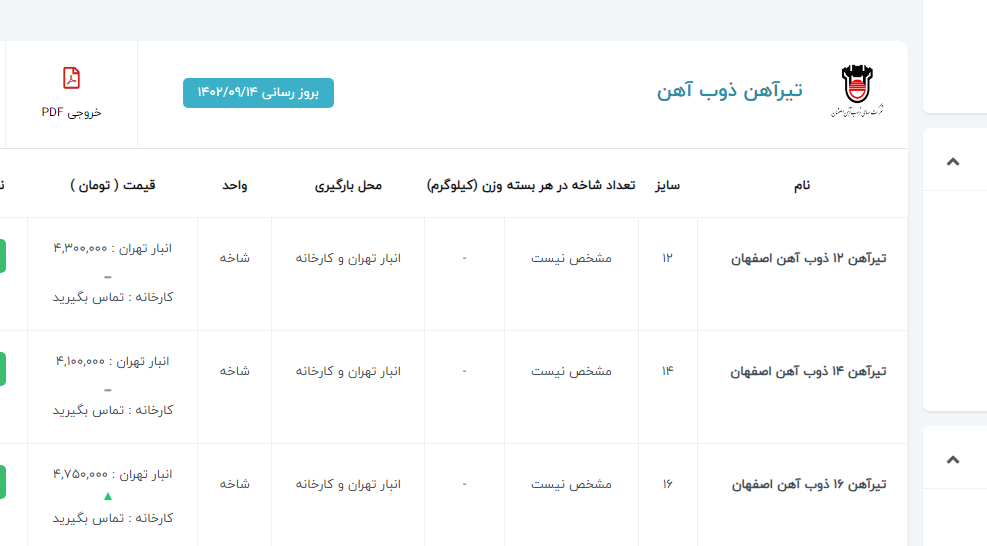Collapse the upper right sidebar panel chevron
This screenshot has width=987, height=546.
click(952, 162)
